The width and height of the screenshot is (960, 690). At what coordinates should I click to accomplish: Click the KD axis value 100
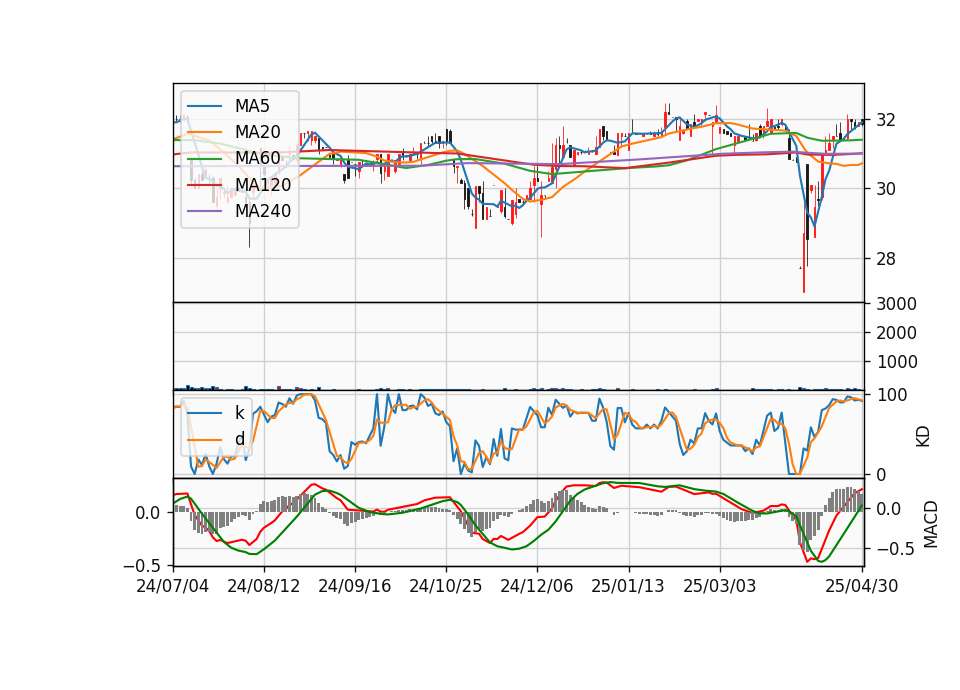(891, 395)
